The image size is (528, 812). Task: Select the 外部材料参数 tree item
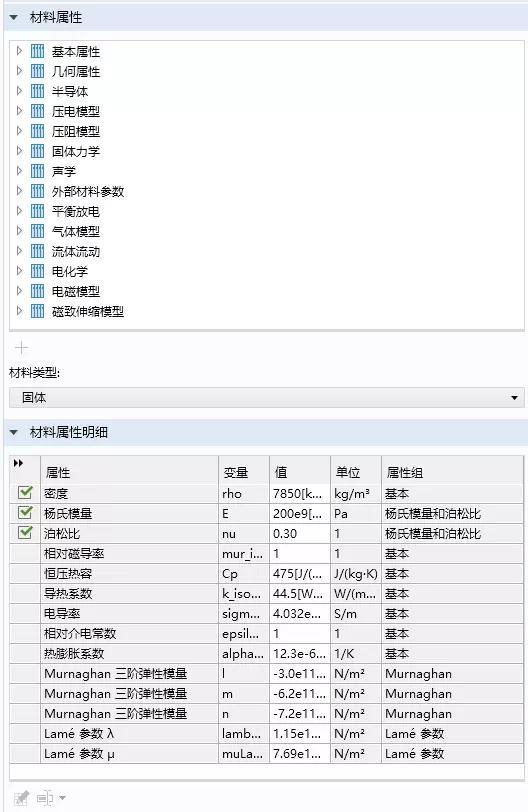coord(88,192)
